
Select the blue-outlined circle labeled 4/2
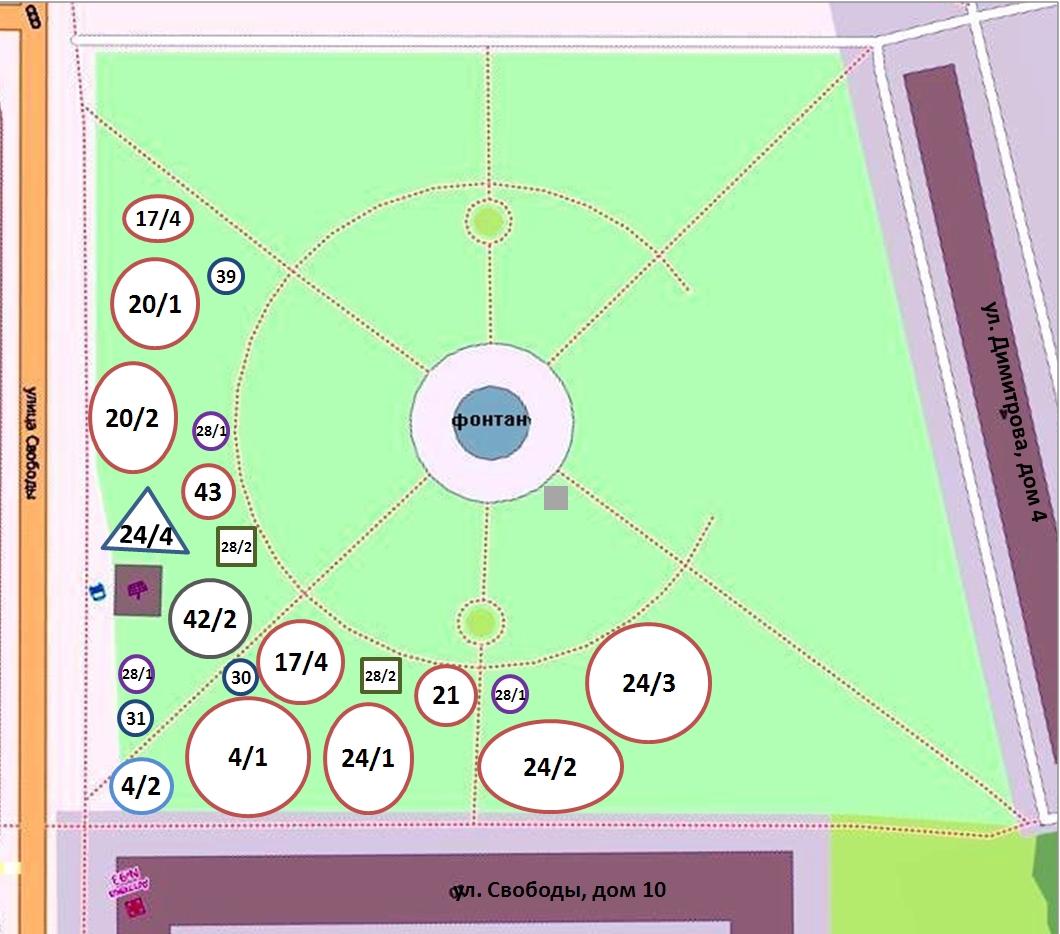(x=142, y=786)
